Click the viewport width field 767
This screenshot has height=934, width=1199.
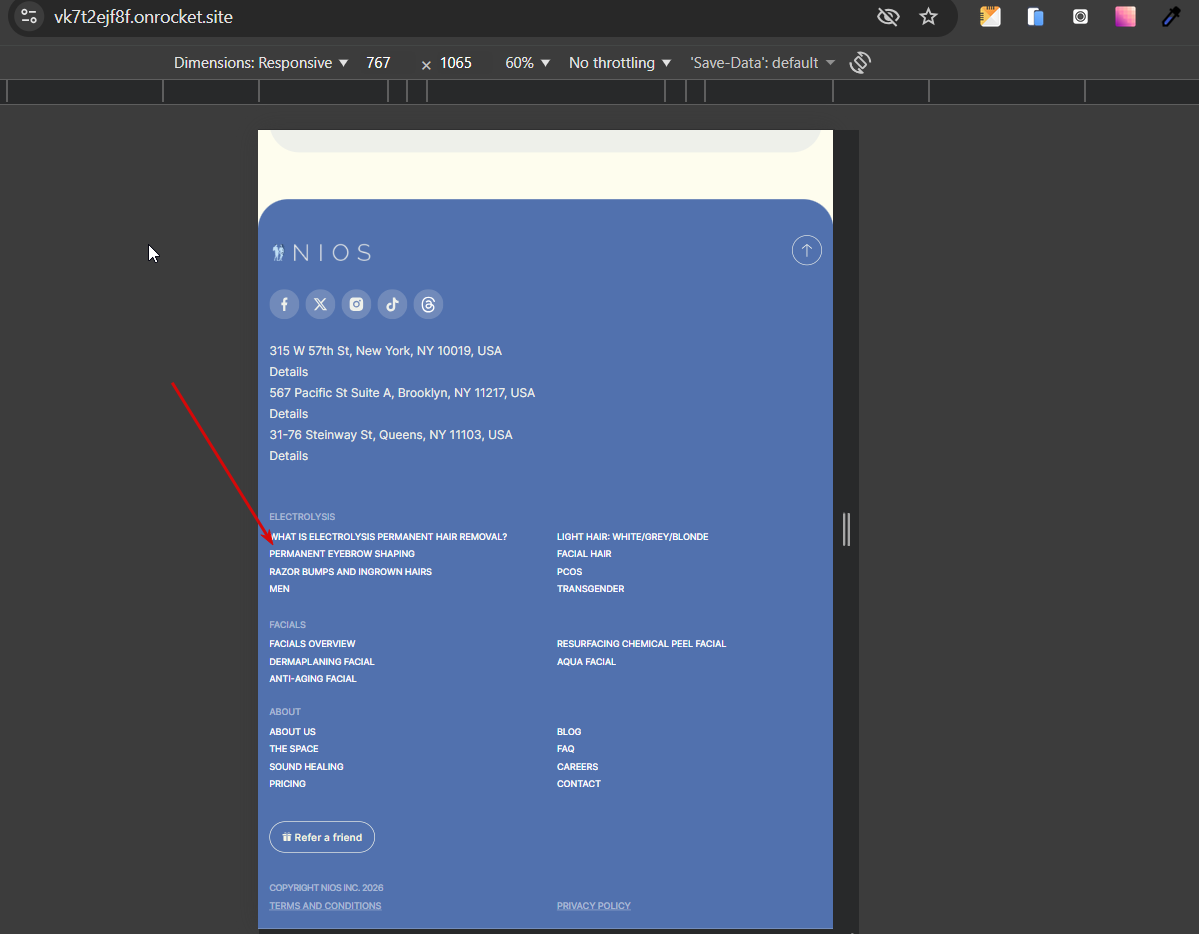click(x=379, y=63)
